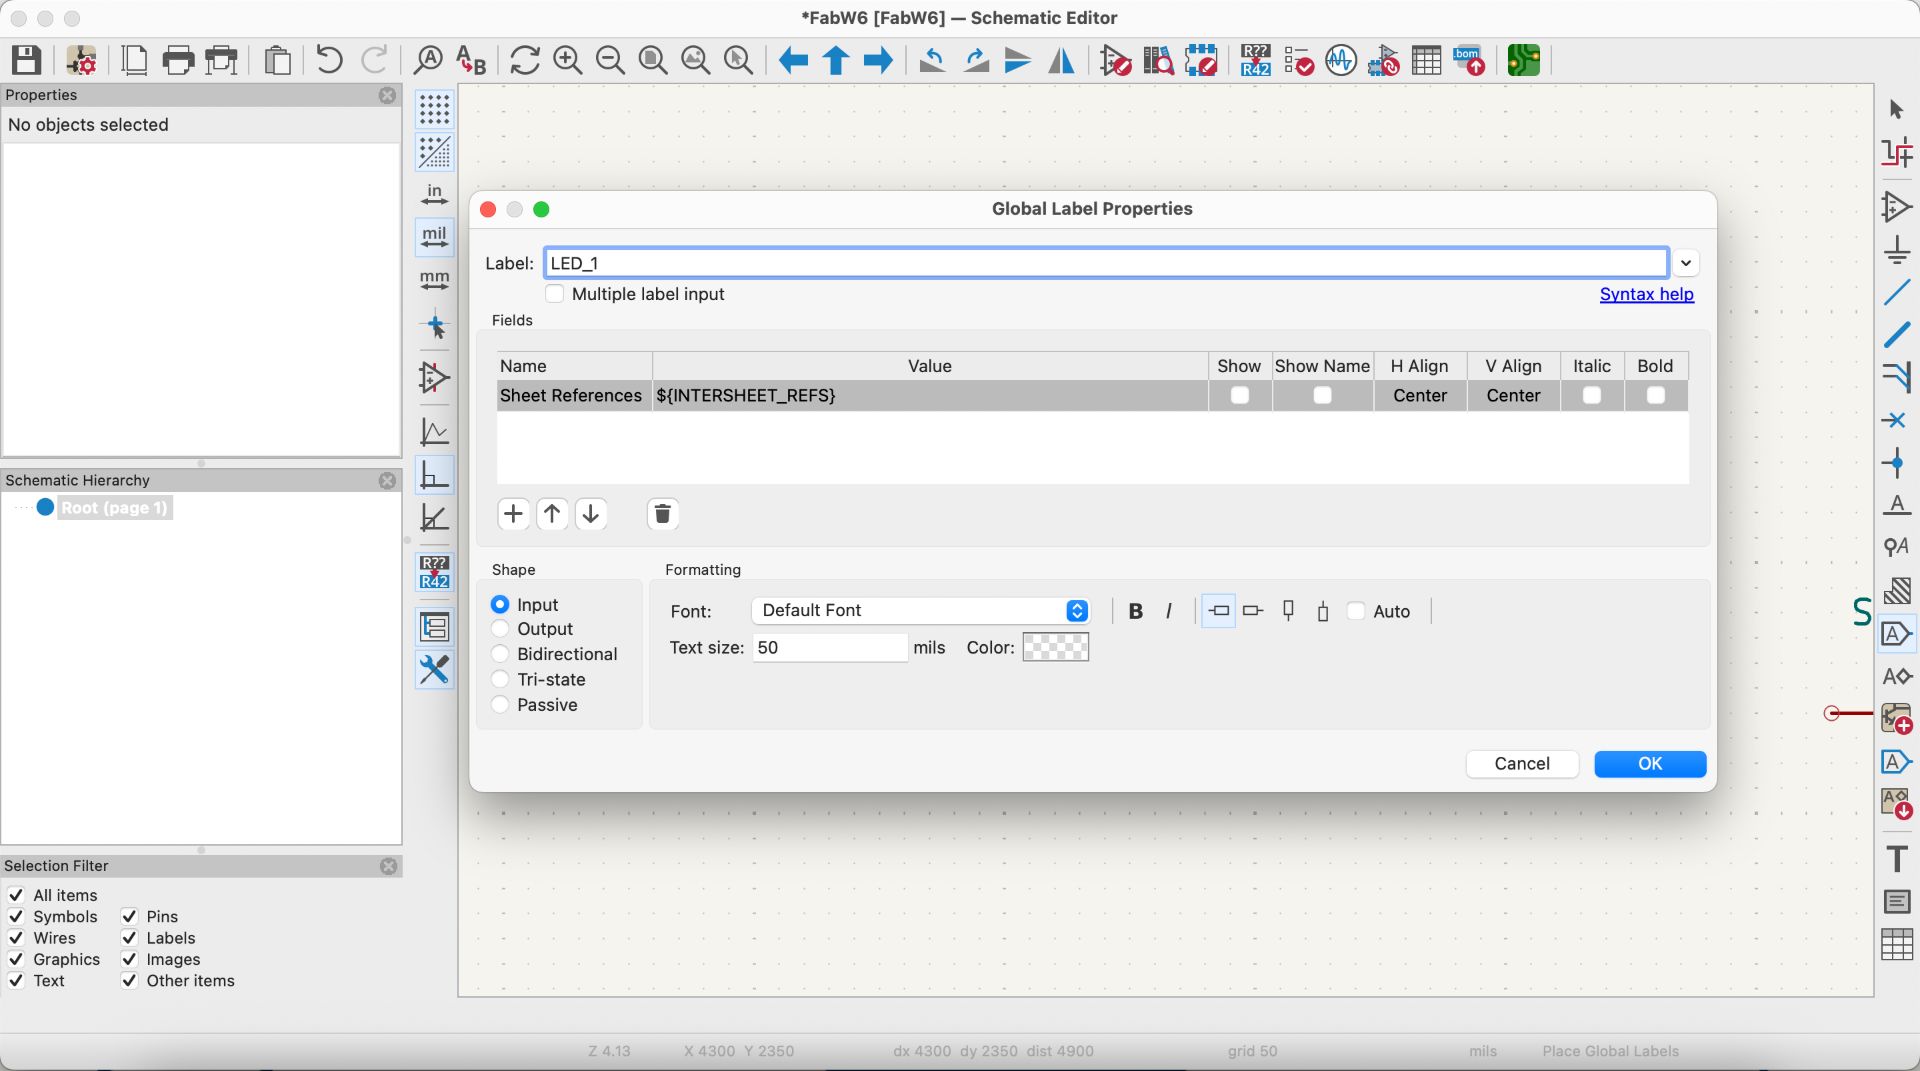The height and width of the screenshot is (1071, 1920).
Task: Open the Syntax help link
Action: [x=1646, y=294]
